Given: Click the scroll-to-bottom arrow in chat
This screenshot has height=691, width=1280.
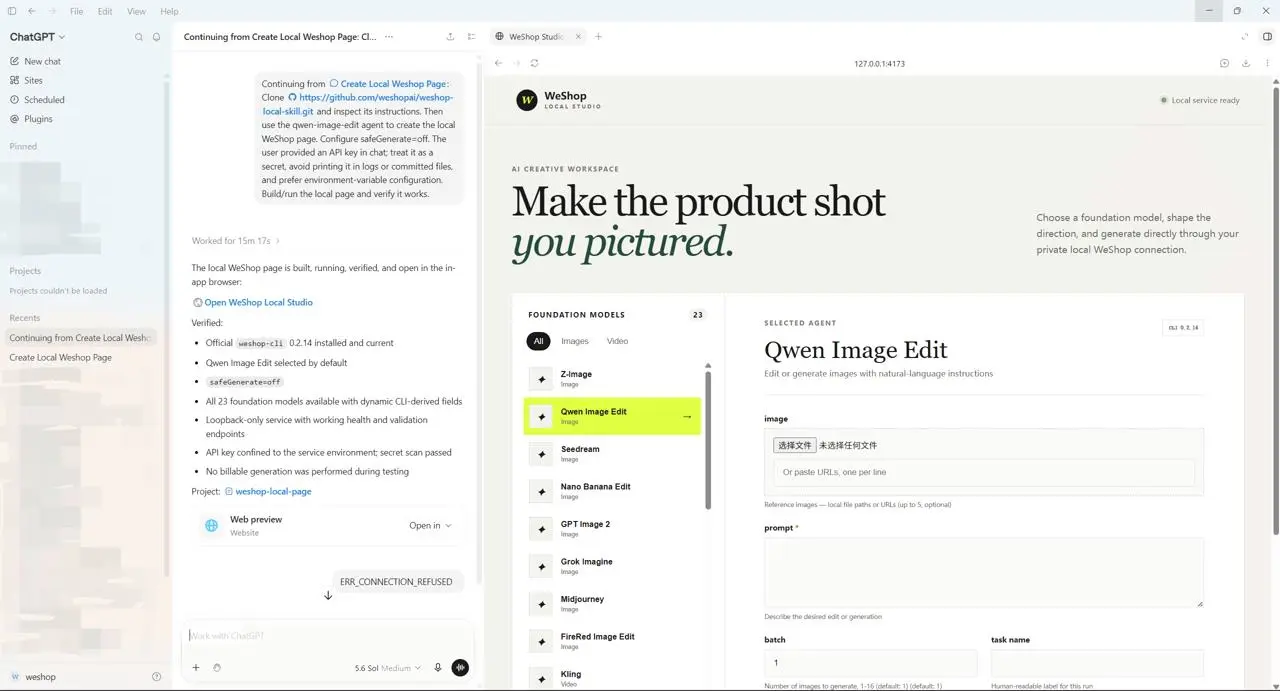Looking at the screenshot, I should 327,596.
